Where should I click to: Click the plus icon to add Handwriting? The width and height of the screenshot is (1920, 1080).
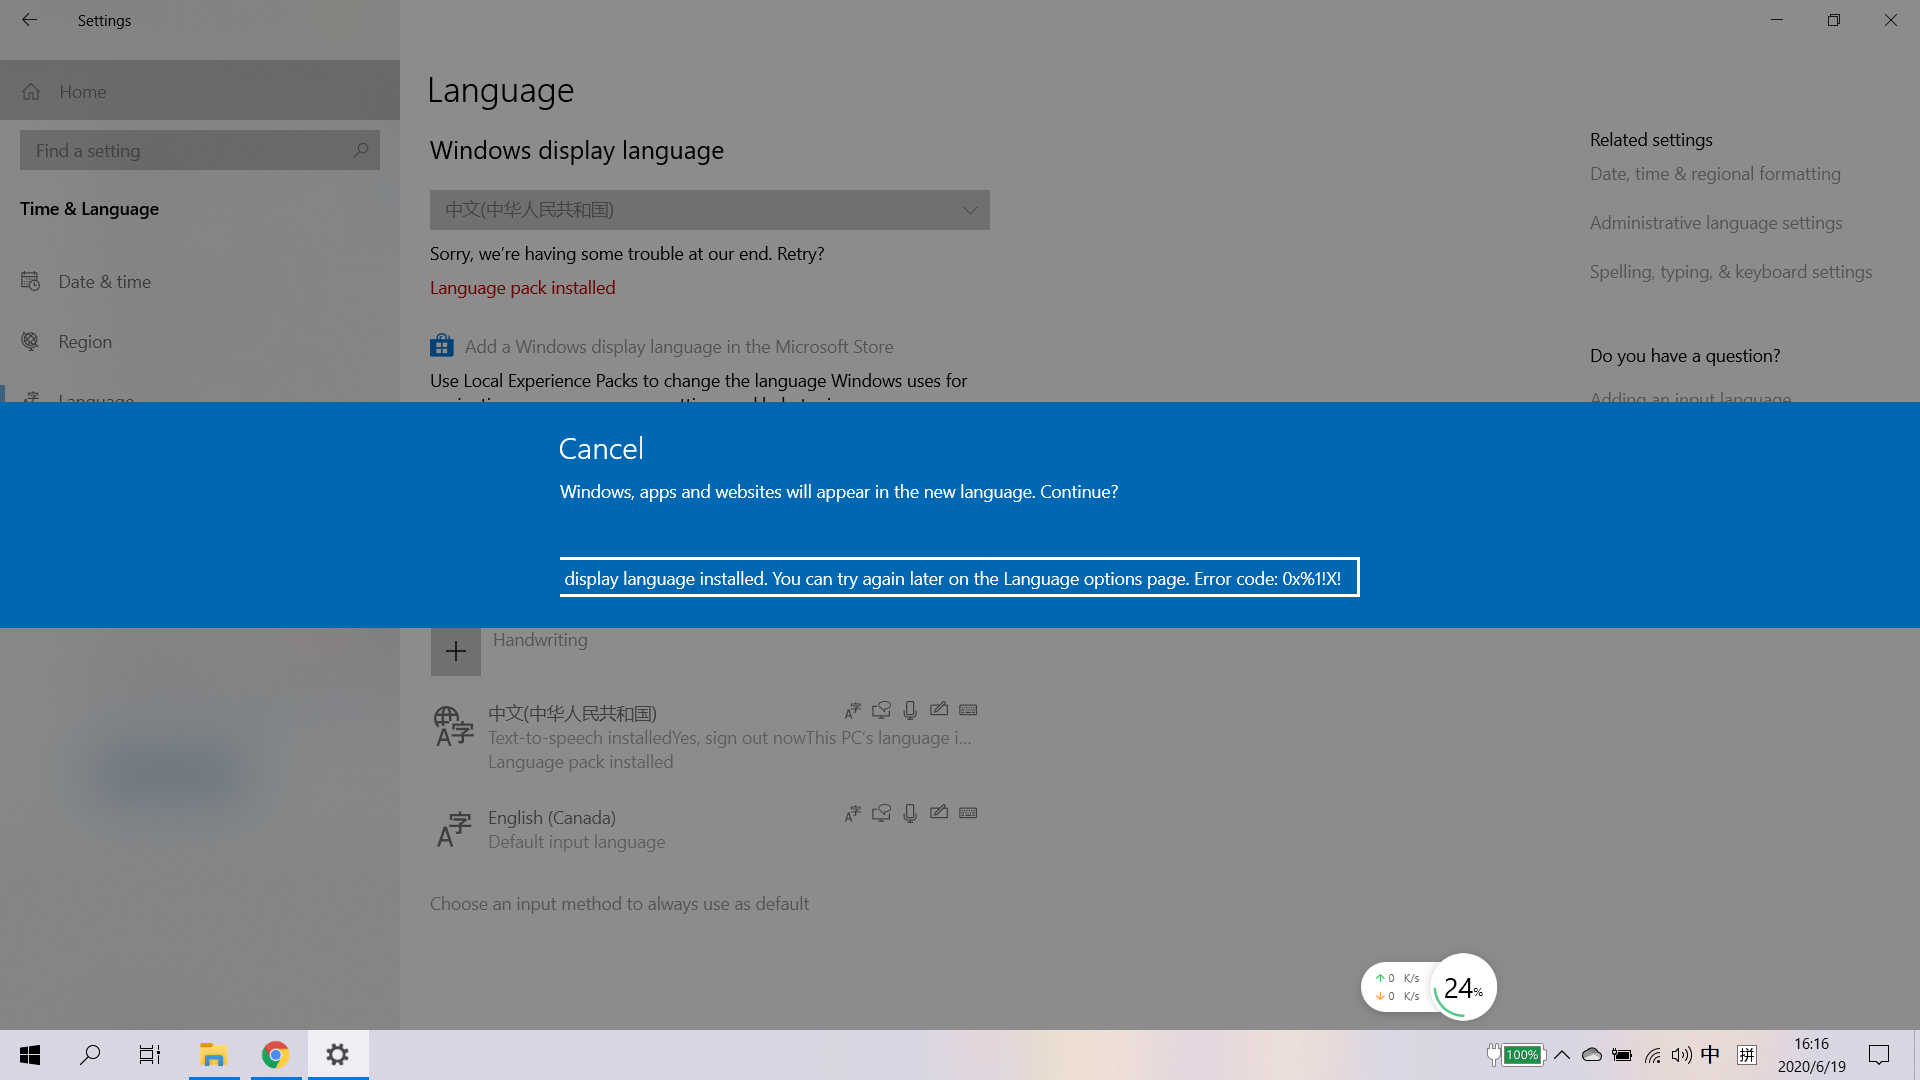coord(456,650)
